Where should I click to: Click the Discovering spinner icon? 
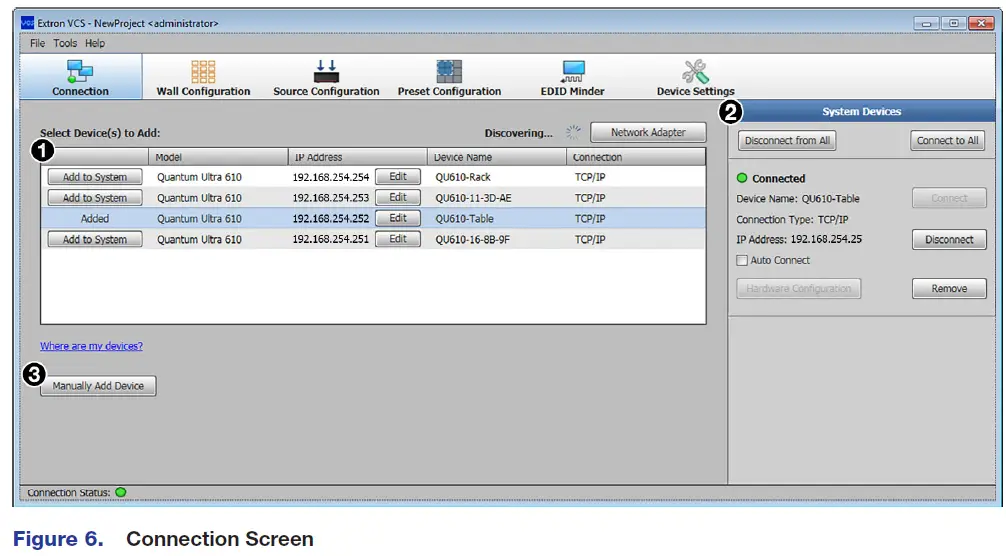tap(573, 133)
